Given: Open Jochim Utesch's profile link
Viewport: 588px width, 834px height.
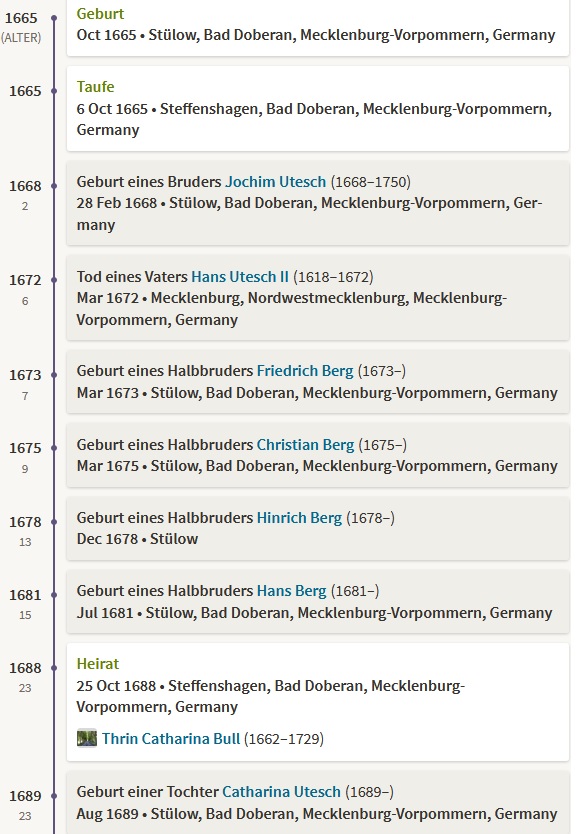Looking at the screenshot, I should coord(275,182).
